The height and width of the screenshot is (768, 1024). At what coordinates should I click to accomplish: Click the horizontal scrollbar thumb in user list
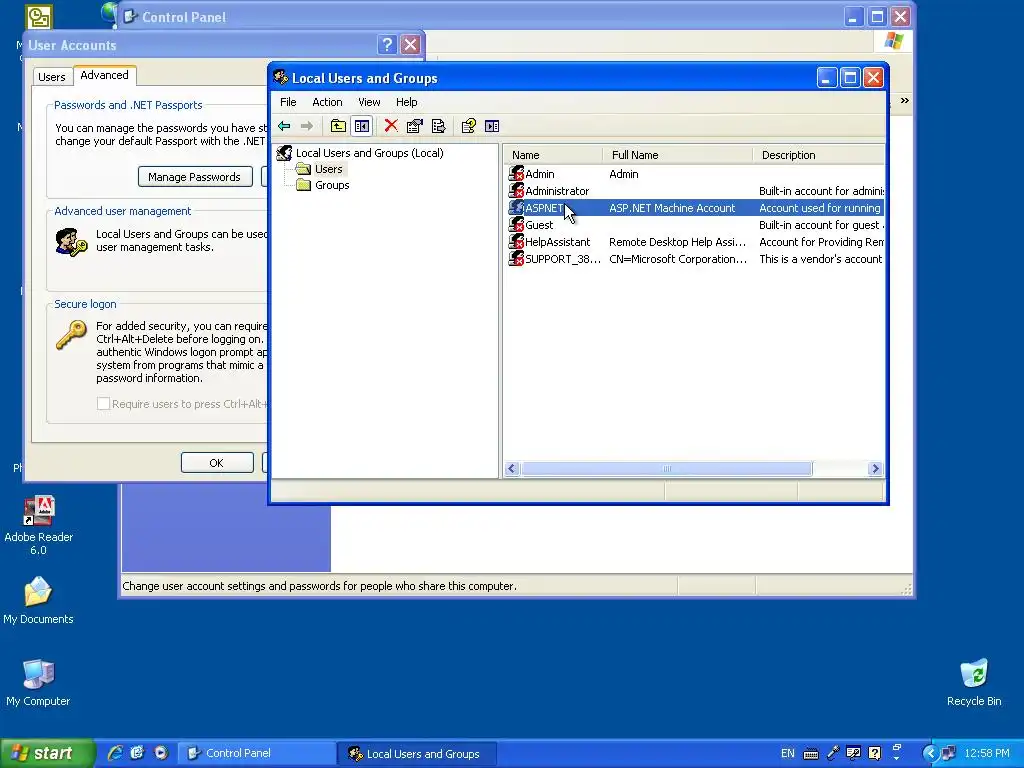(666, 469)
